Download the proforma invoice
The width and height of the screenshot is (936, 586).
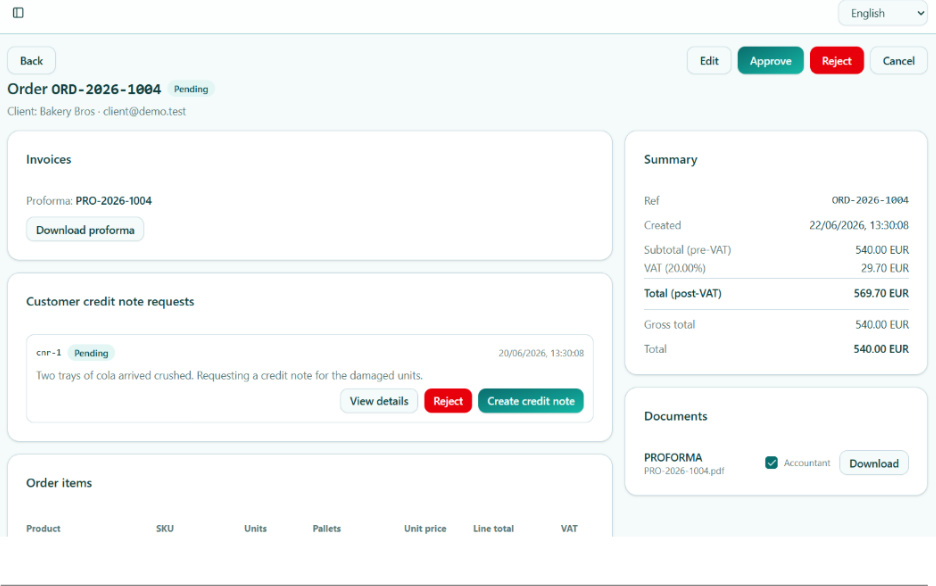coord(85,230)
